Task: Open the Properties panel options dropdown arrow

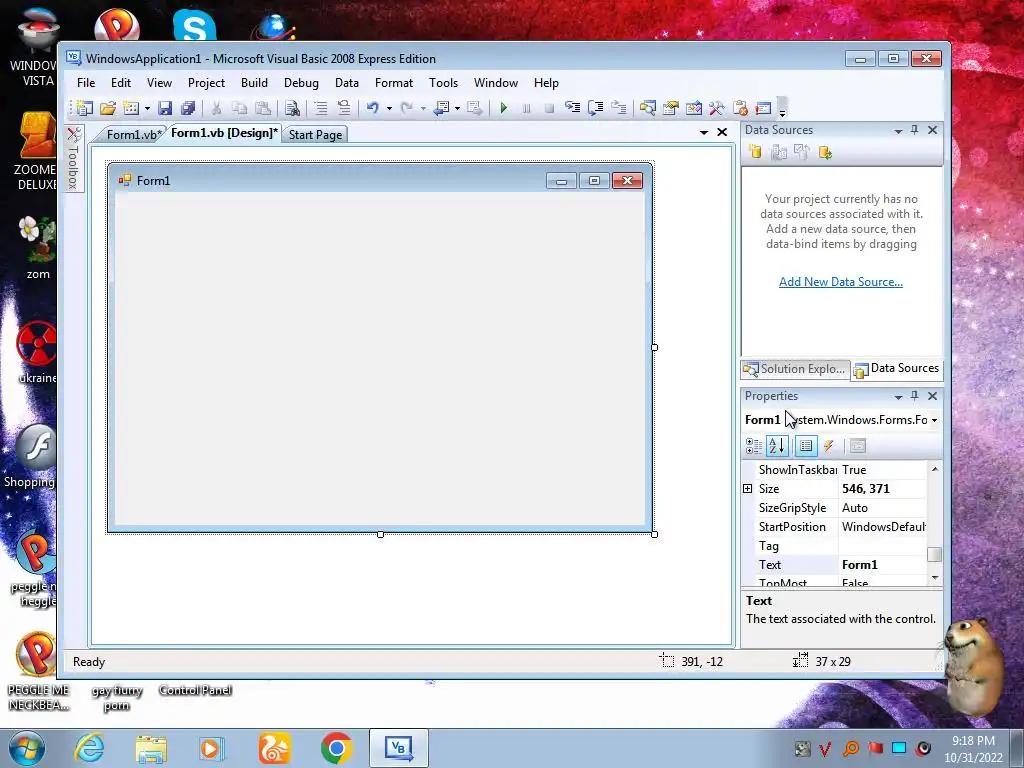Action: pyautogui.click(x=899, y=396)
